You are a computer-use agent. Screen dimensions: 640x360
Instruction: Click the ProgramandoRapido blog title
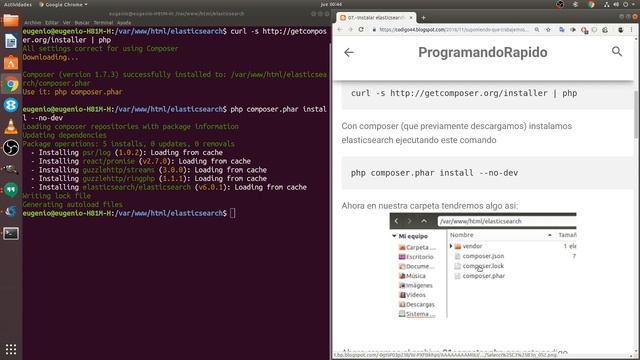click(x=482, y=52)
